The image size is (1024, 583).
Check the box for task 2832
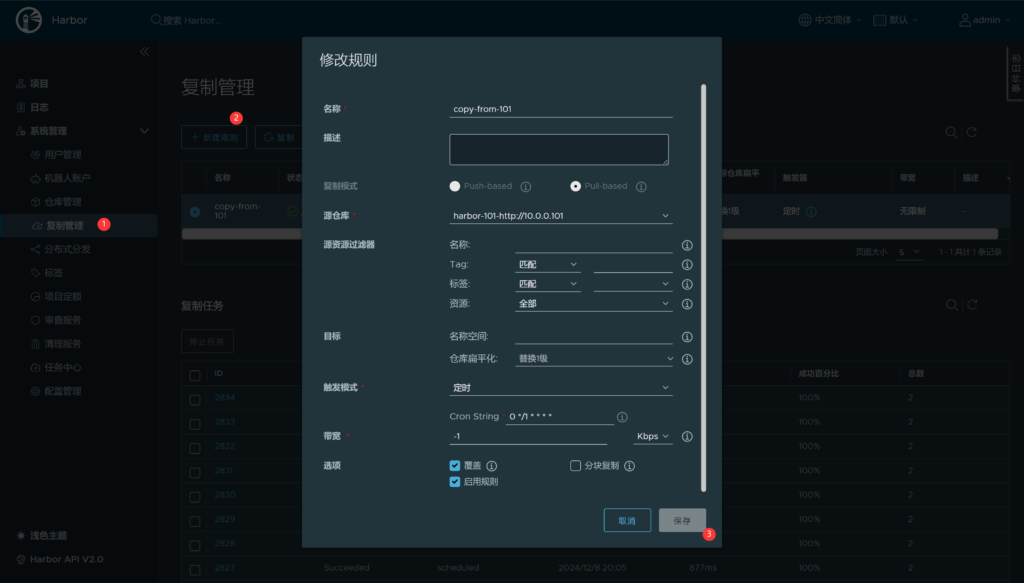(195, 449)
